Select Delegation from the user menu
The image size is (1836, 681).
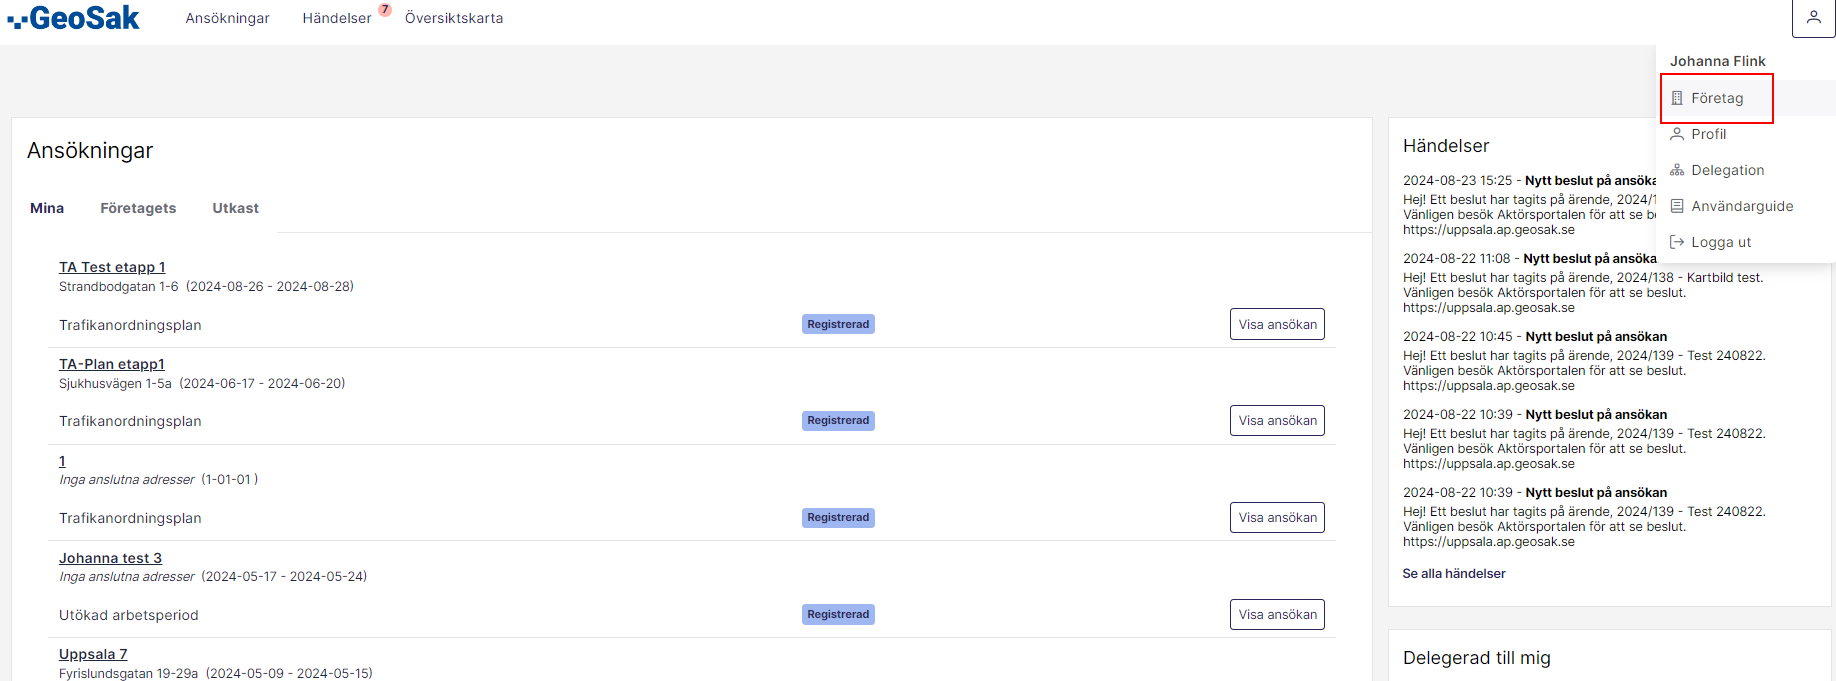1727,170
